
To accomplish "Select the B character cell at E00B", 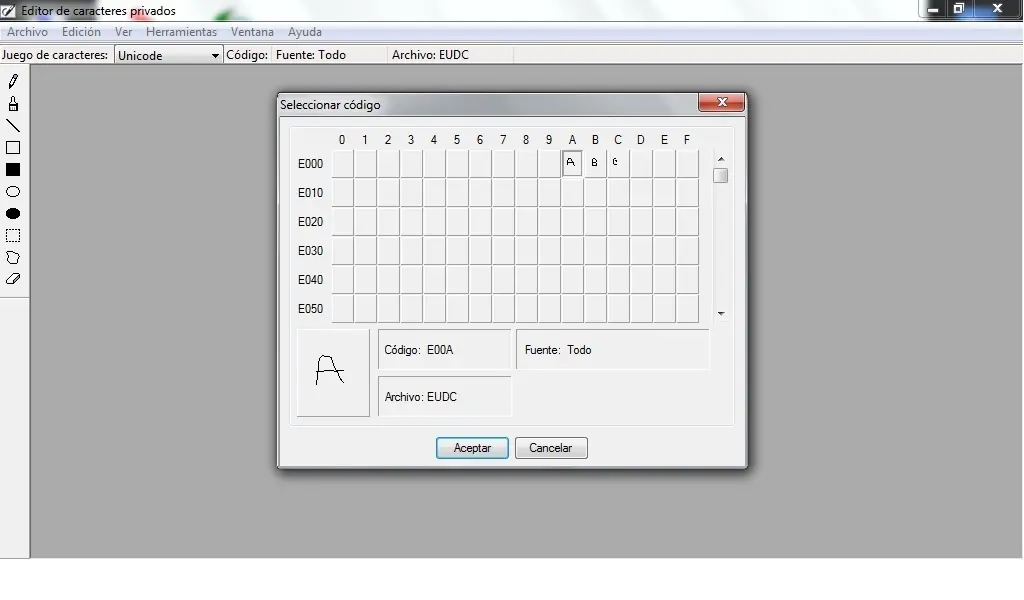I will click(595, 163).
